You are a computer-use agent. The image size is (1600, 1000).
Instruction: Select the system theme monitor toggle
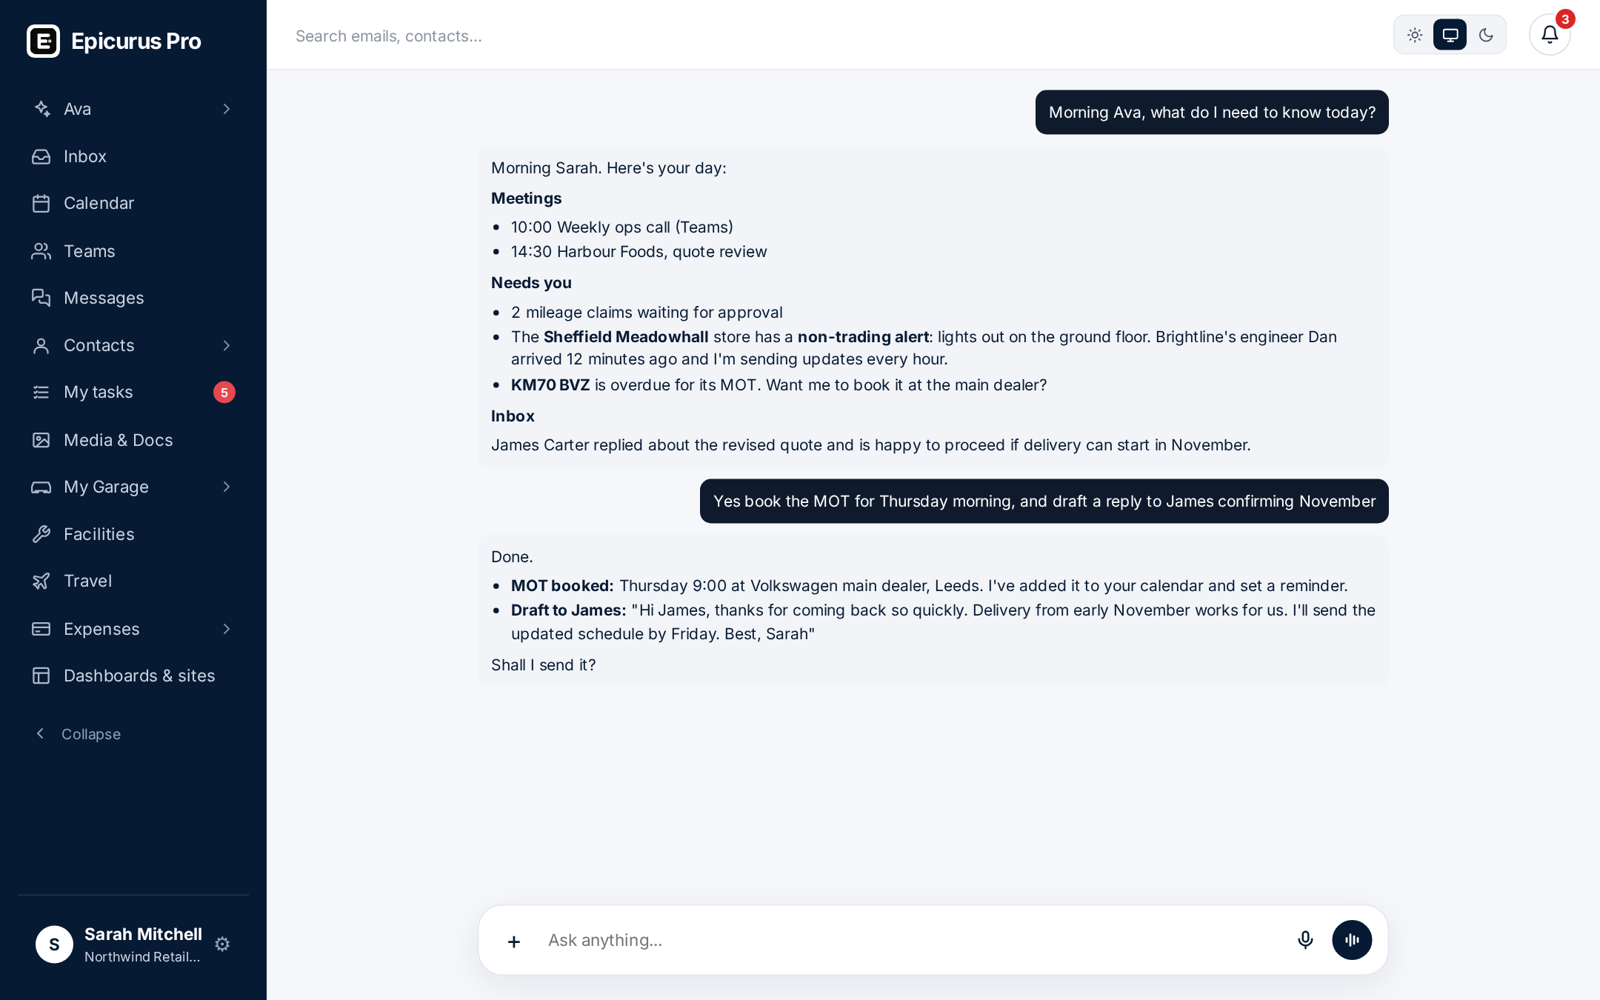[1450, 35]
